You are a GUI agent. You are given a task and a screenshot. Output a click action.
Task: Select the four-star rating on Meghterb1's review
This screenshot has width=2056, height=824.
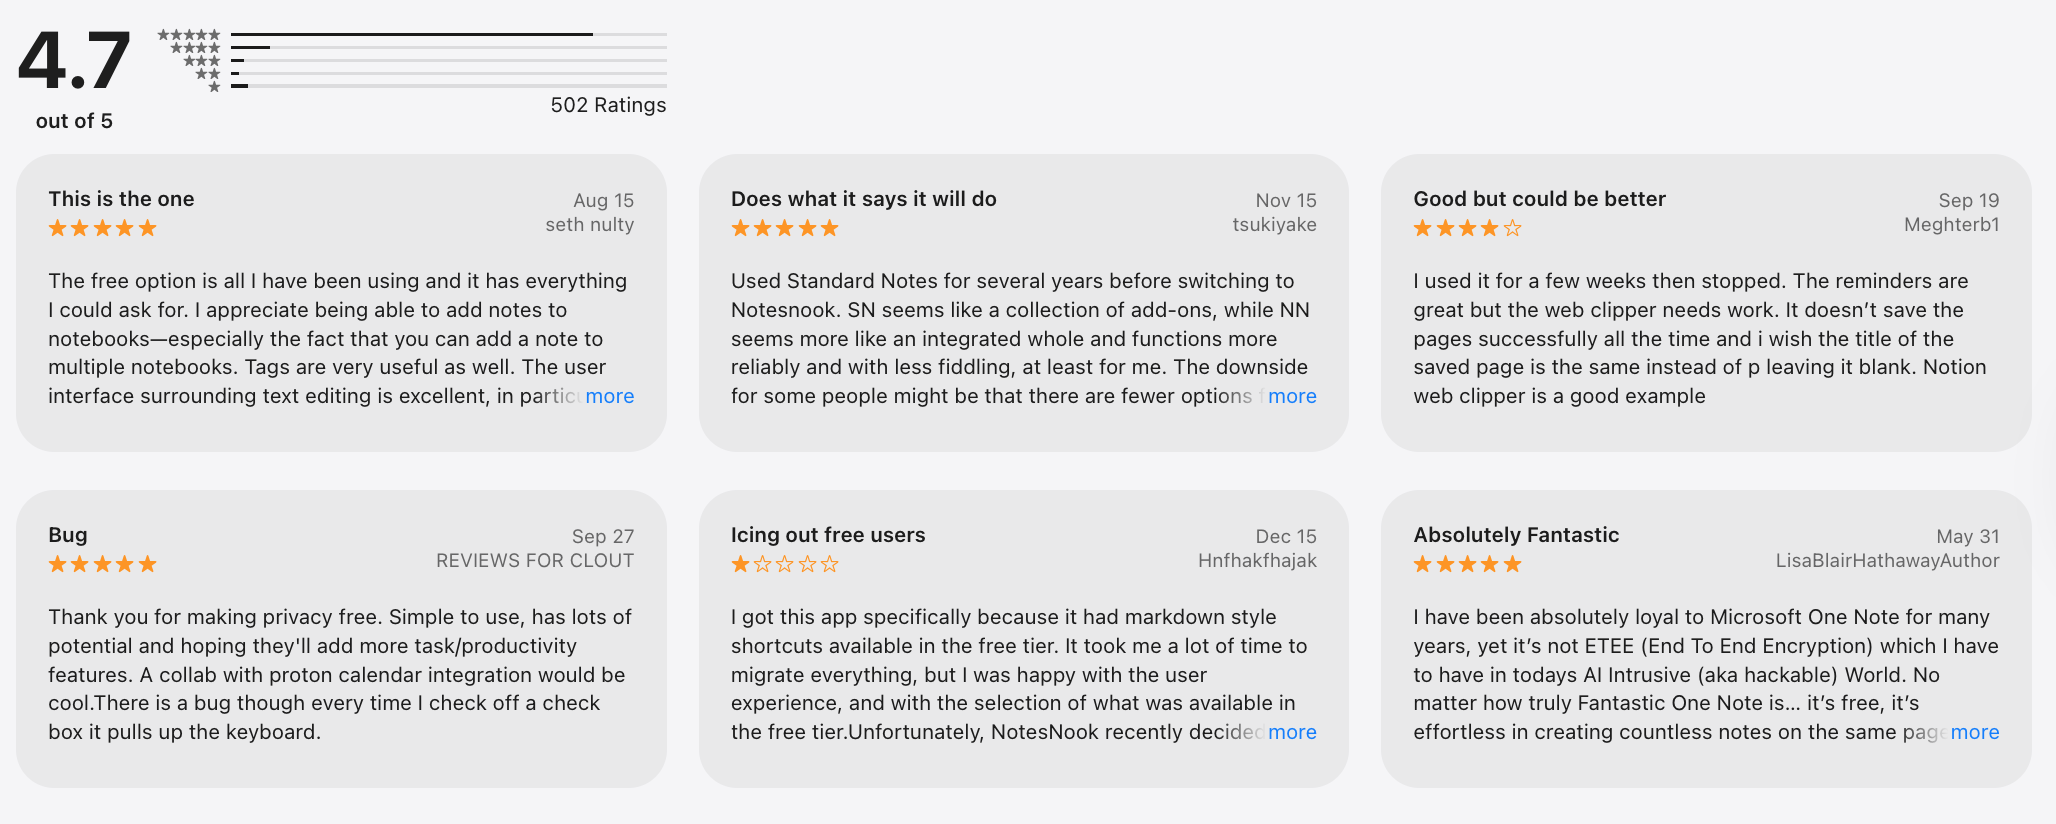(1466, 228)
